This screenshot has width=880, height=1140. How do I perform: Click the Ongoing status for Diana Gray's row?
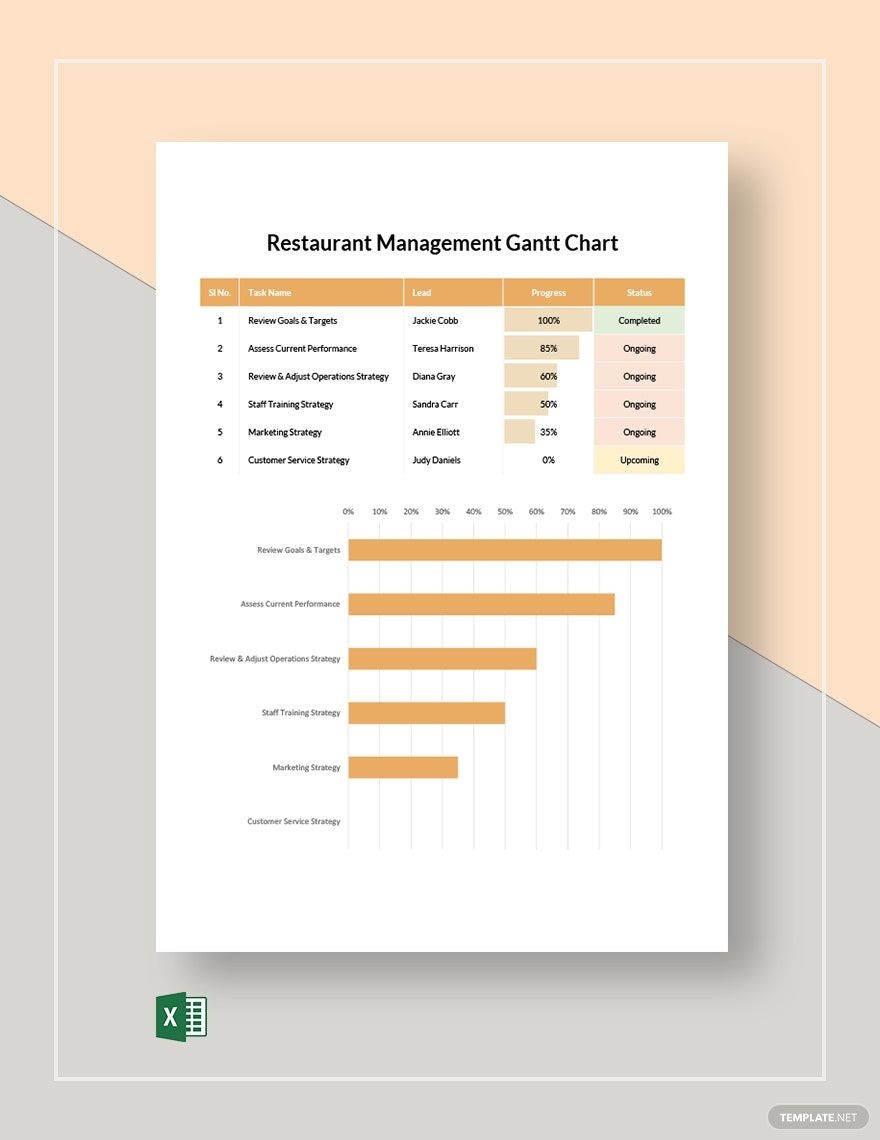click(x=639, y=376)
